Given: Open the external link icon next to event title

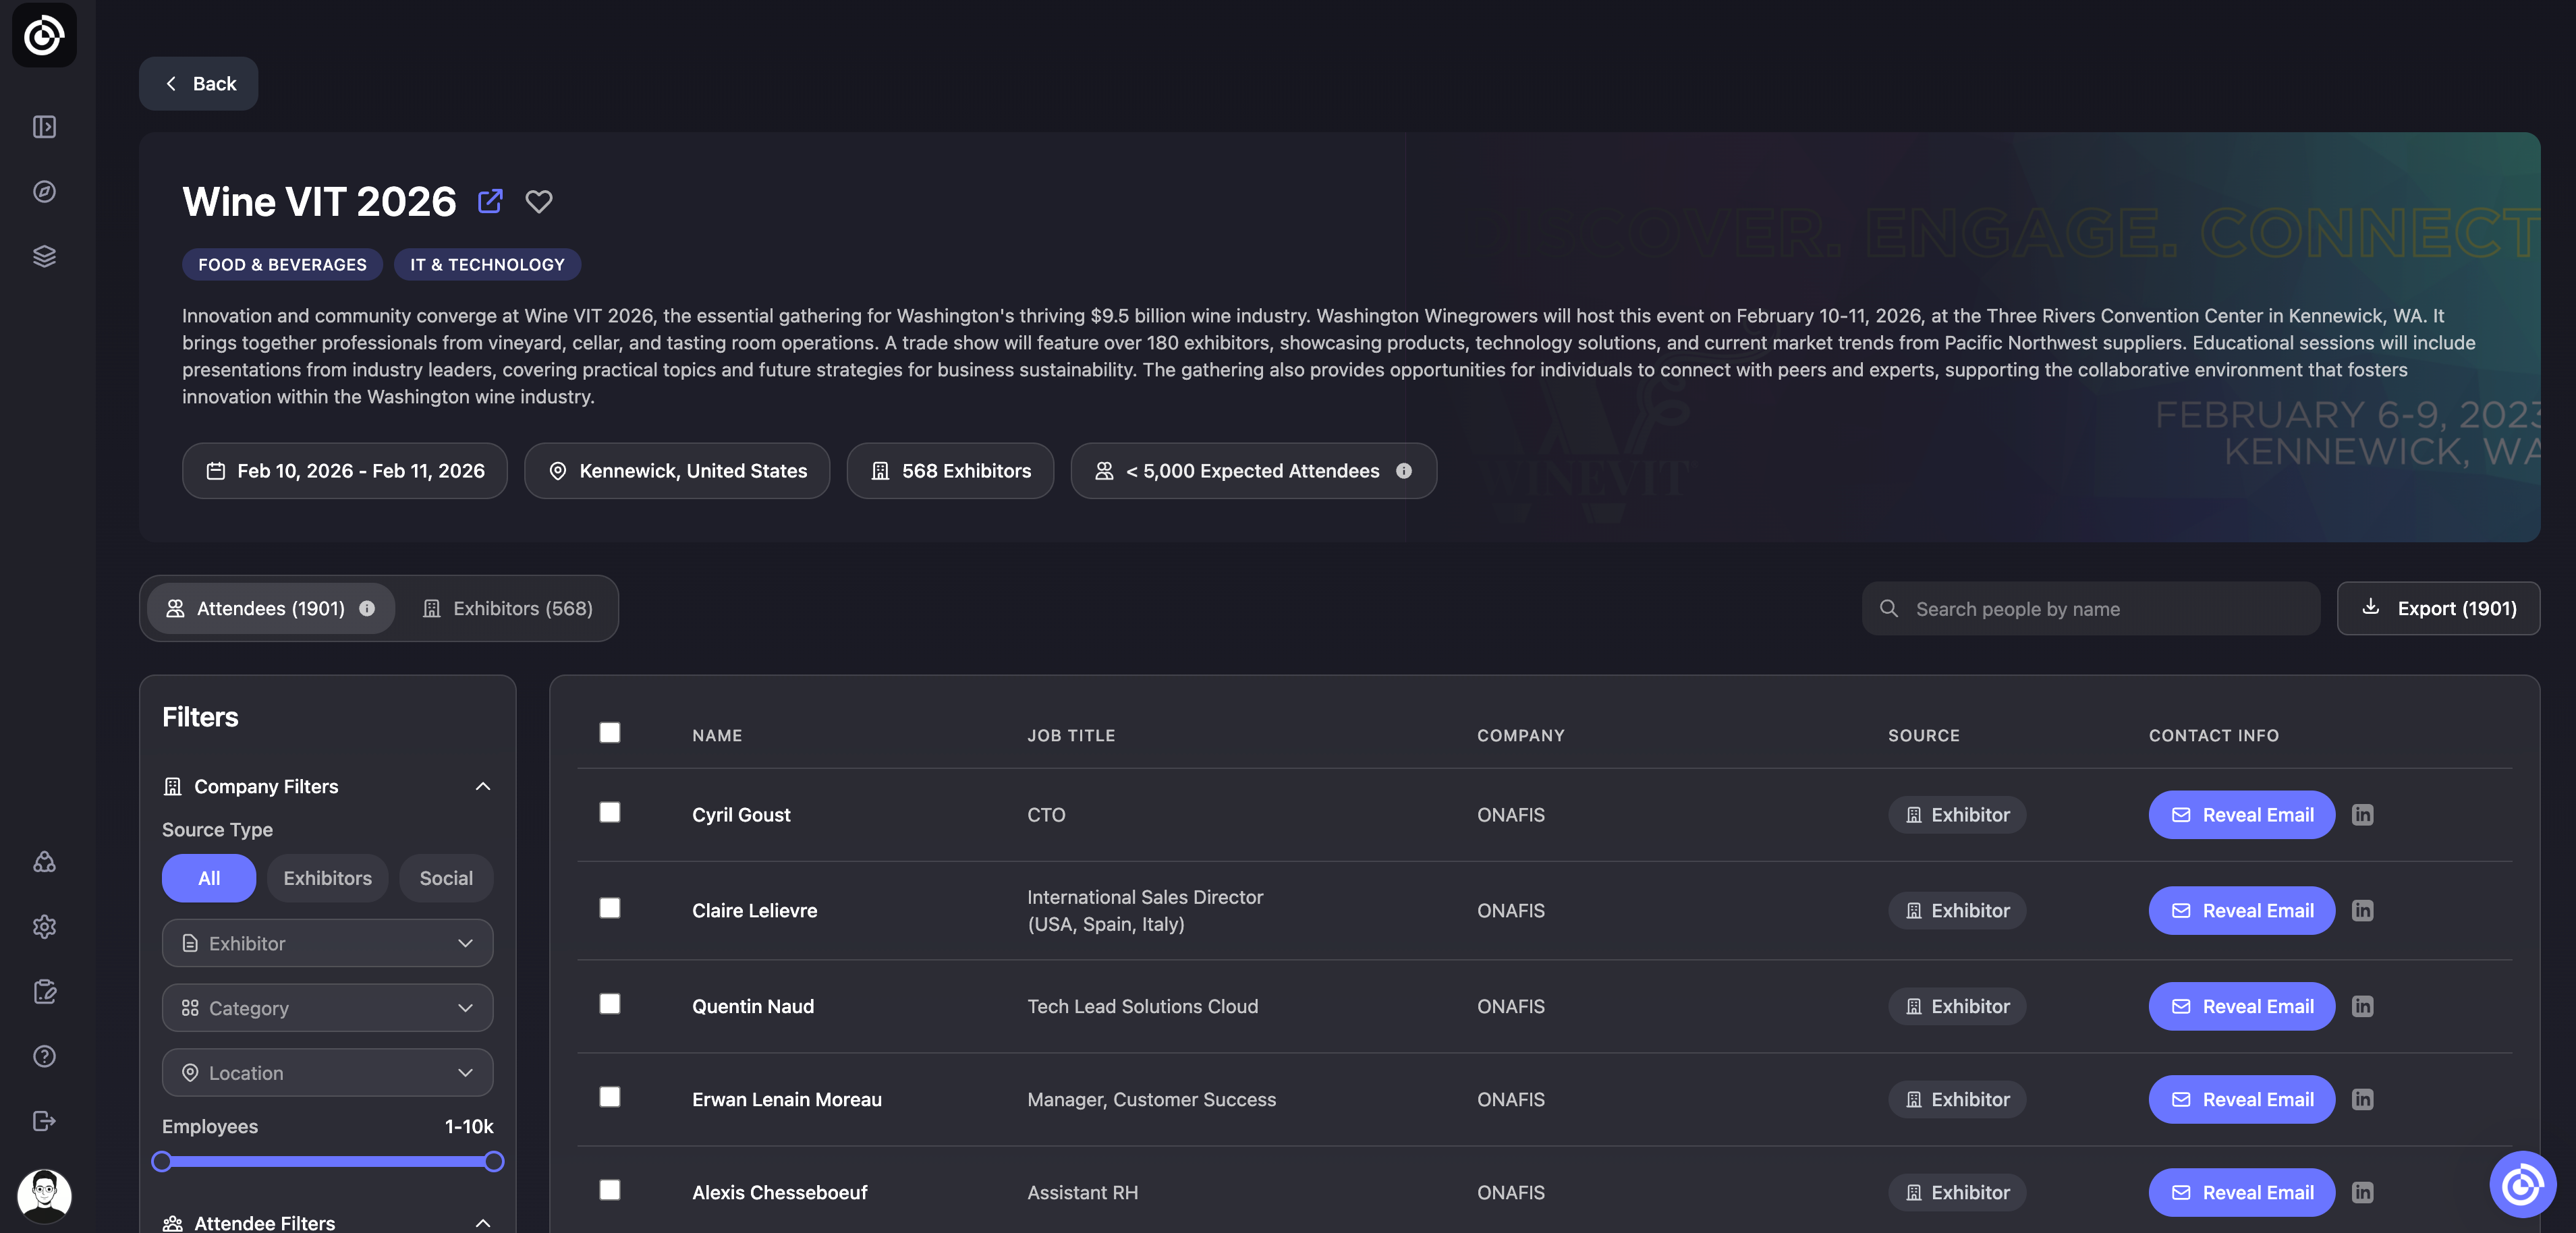Looking at the screenshot, I should 490,201.
